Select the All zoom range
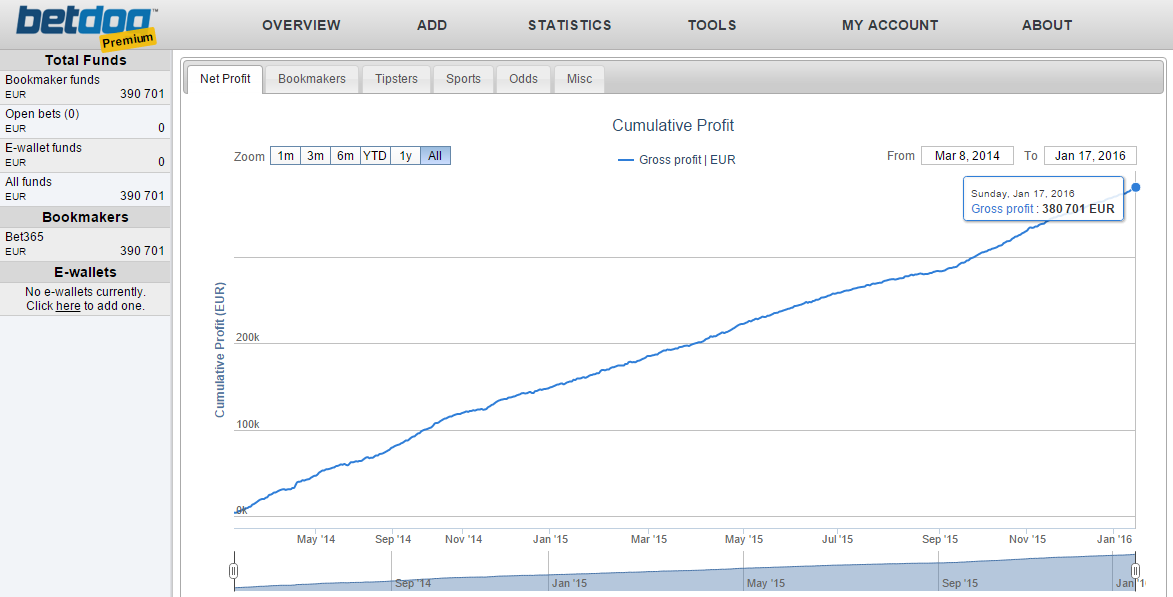This screenshot has height=597, width=1173. coord(435,156)
